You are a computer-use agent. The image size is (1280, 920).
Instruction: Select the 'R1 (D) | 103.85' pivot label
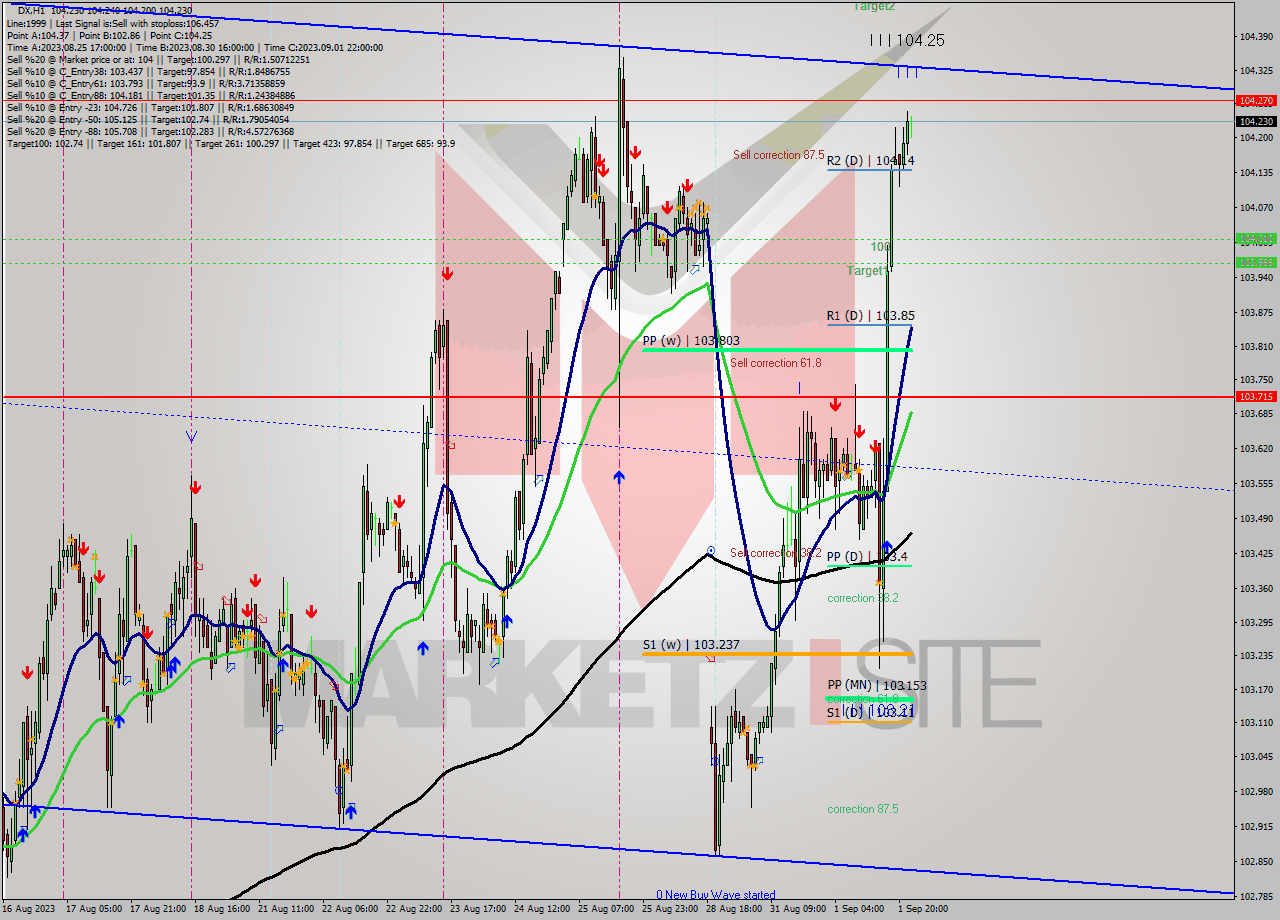pos(870,315)
